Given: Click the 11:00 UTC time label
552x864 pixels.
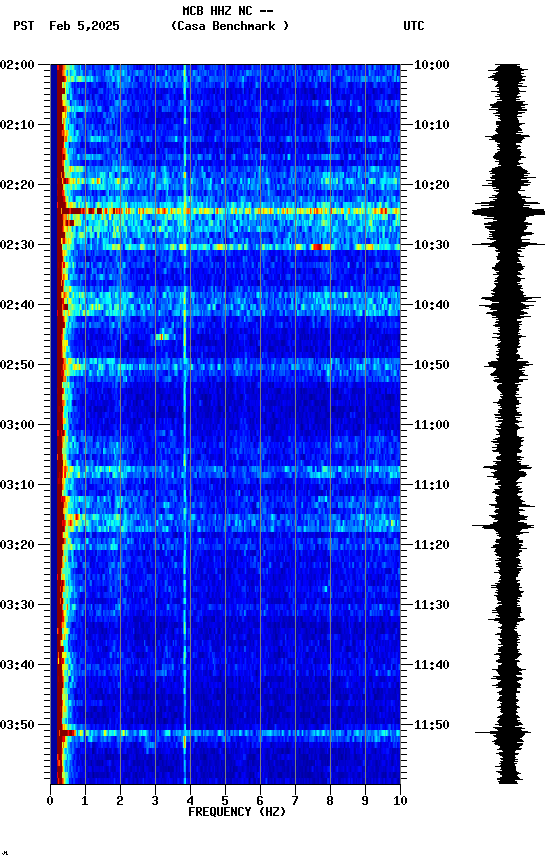Looking at the screenshot, I should 432,425.
